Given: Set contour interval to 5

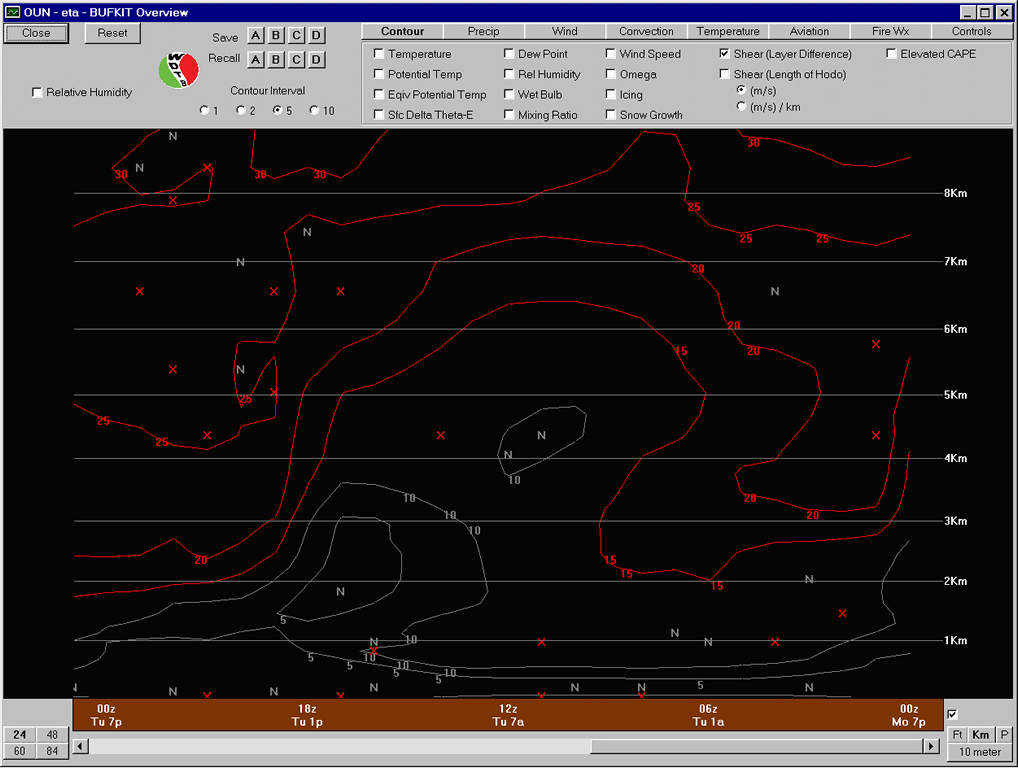Looking at the screenshot, I should [x=278, y=110].
